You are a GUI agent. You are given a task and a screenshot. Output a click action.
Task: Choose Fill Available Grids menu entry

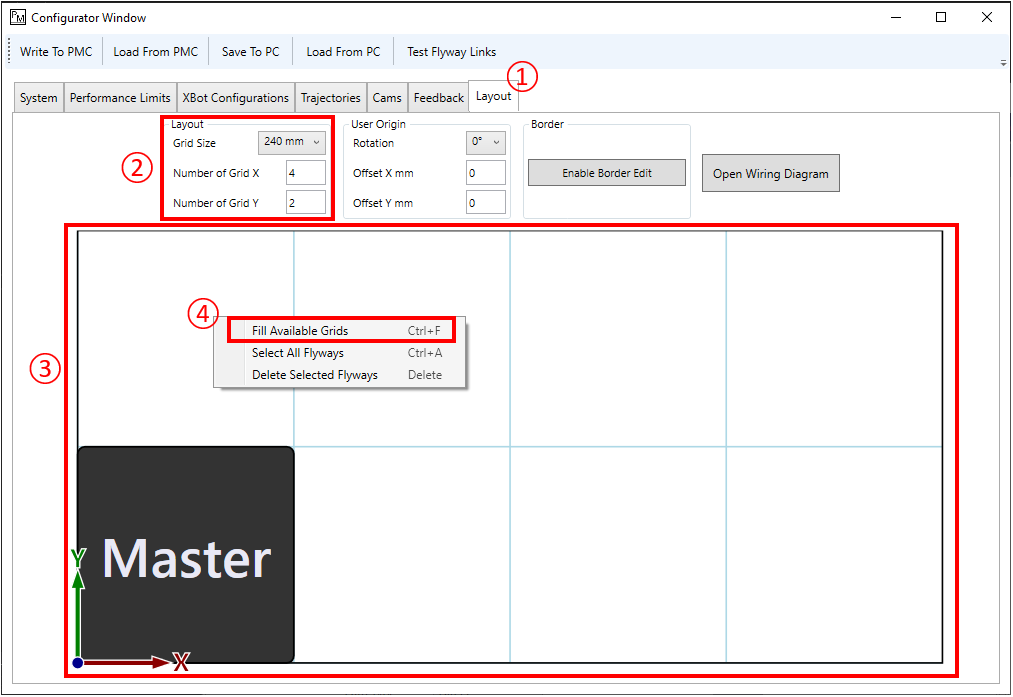pos(300,331)
